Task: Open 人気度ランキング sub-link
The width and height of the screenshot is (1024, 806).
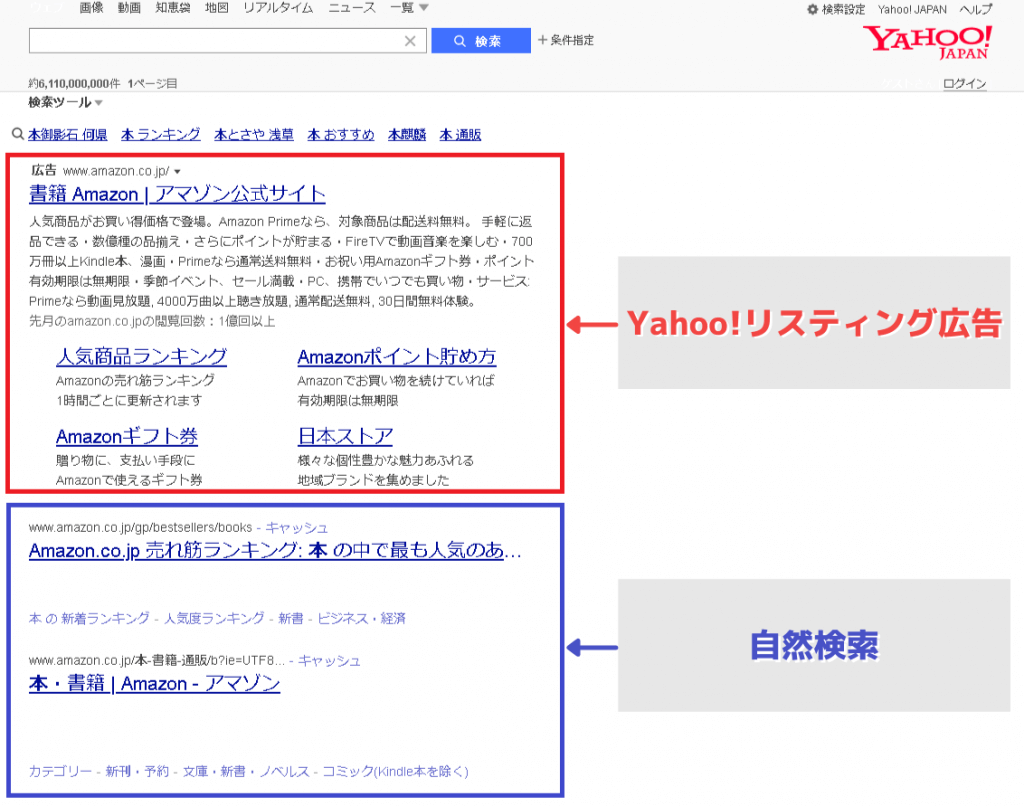Action: [x=214, y=619]
